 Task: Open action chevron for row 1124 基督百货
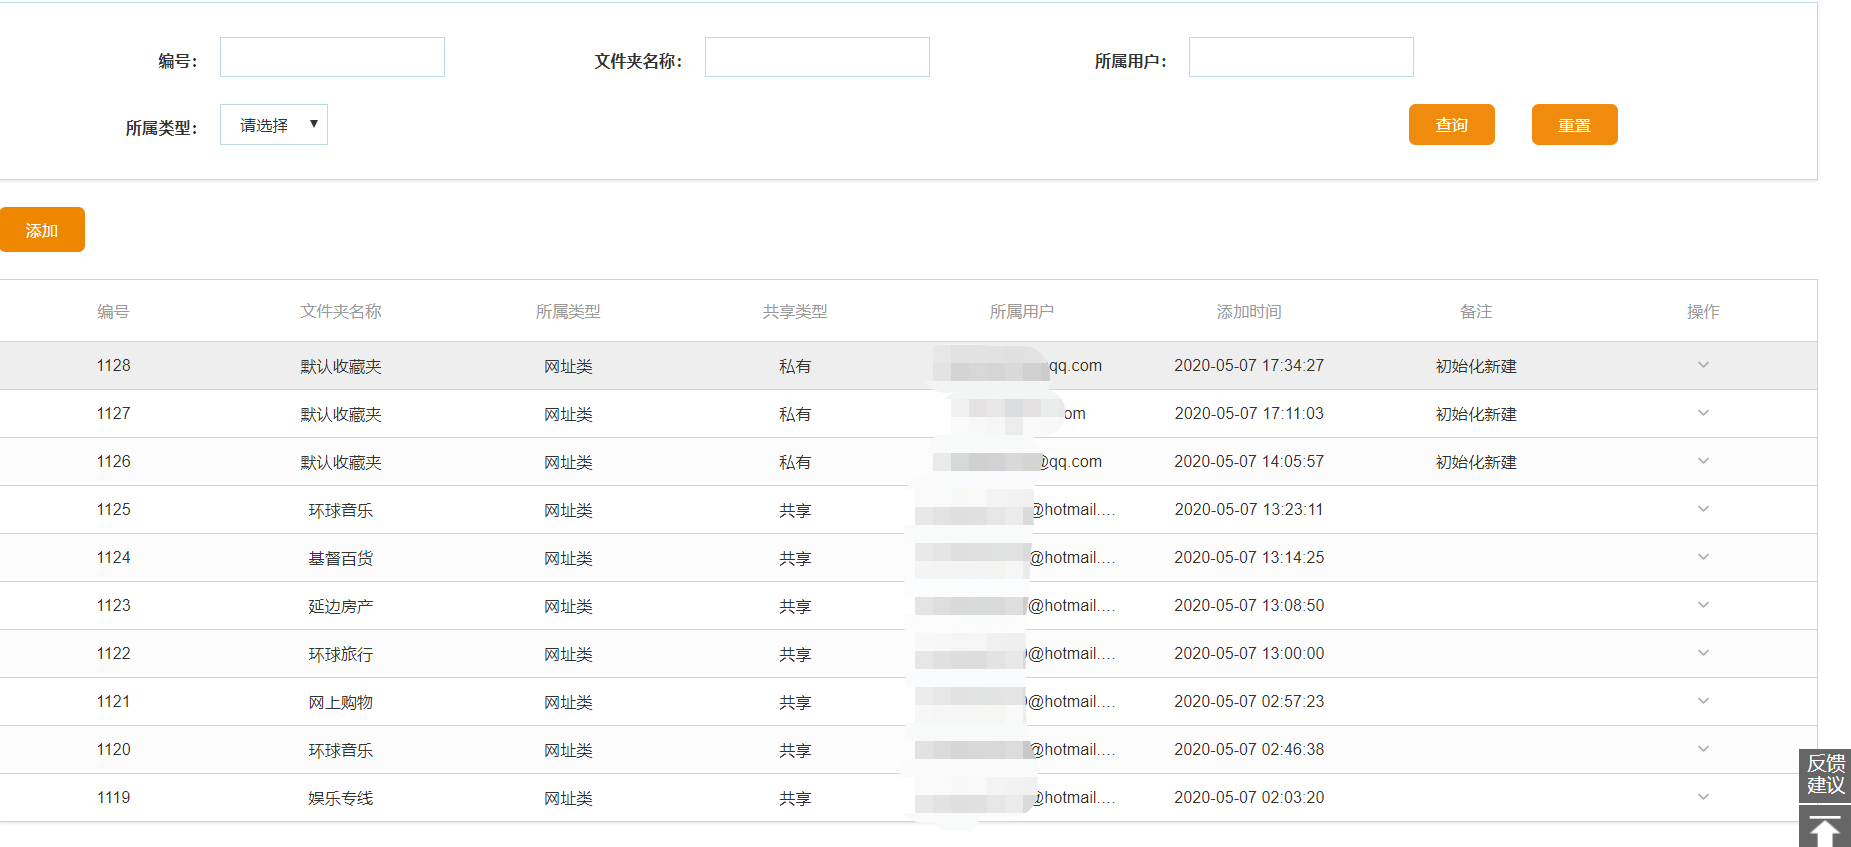tap(1703, 557)
